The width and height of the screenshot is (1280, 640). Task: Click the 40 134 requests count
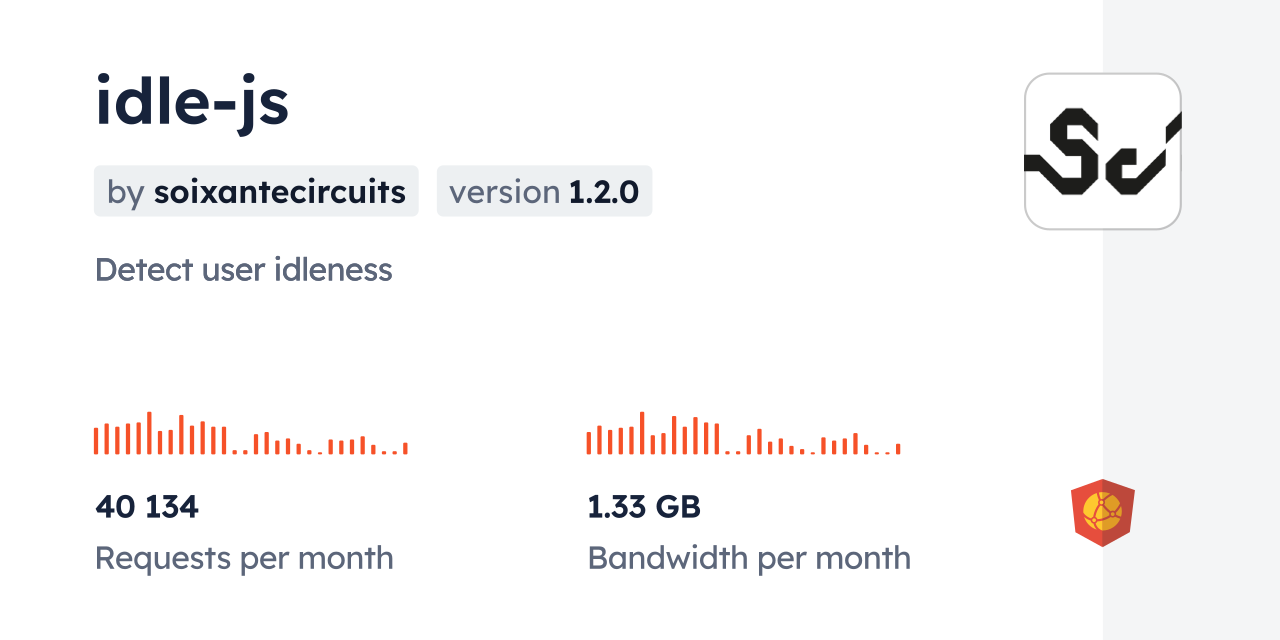147,507
